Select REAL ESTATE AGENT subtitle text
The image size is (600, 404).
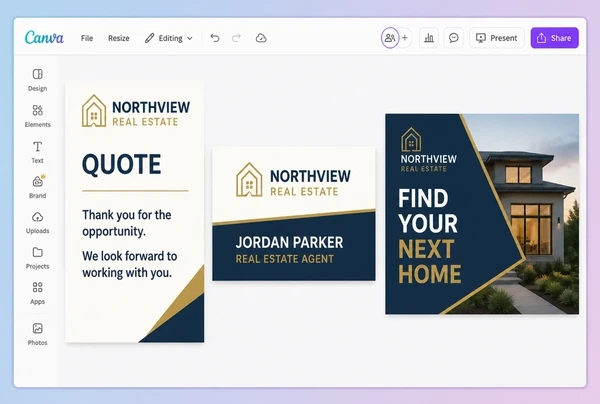point(285,259)
